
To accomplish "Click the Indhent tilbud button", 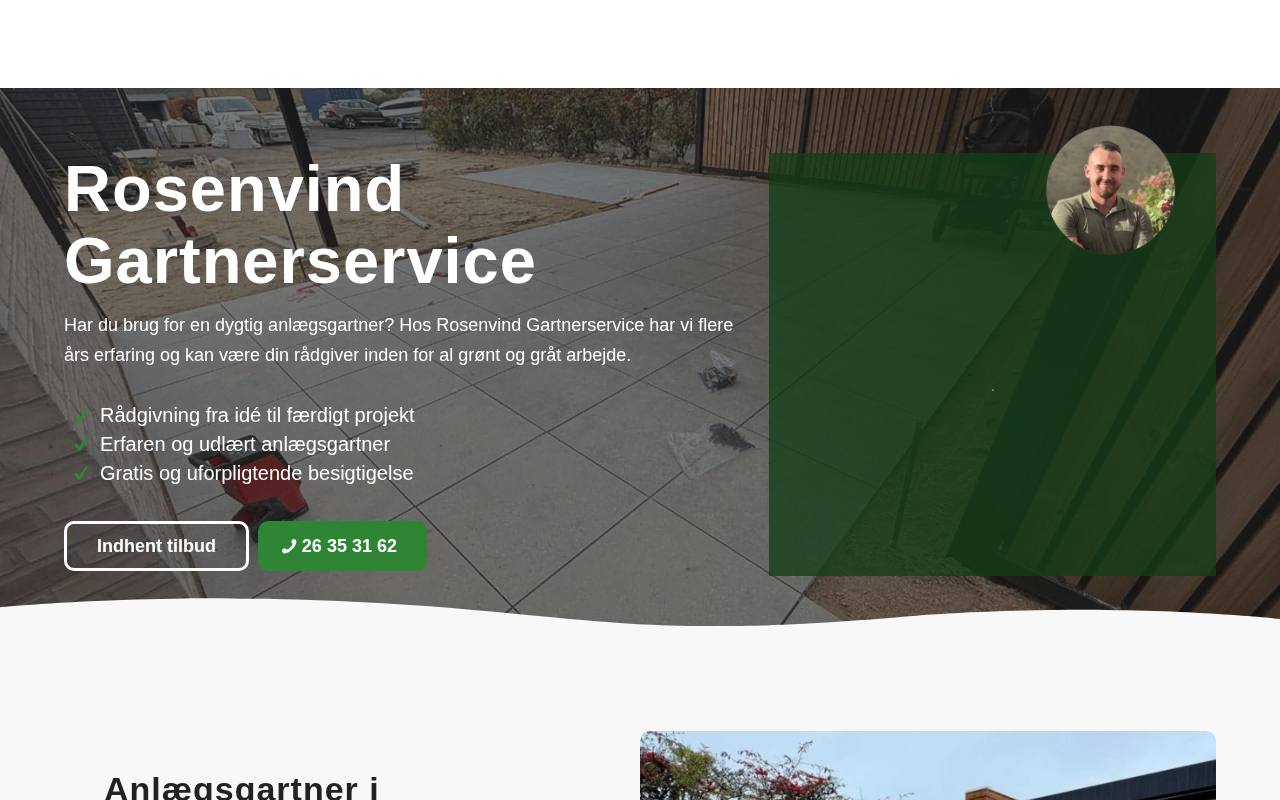I will (x=156, y=546).
